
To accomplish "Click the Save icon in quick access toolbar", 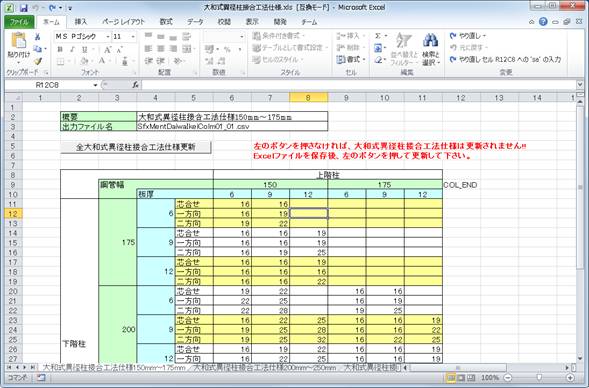I will 24,8.
